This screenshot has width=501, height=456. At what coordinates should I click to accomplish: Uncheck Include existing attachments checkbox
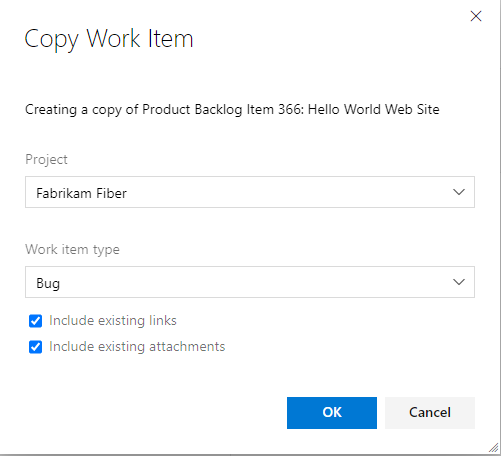35,347
